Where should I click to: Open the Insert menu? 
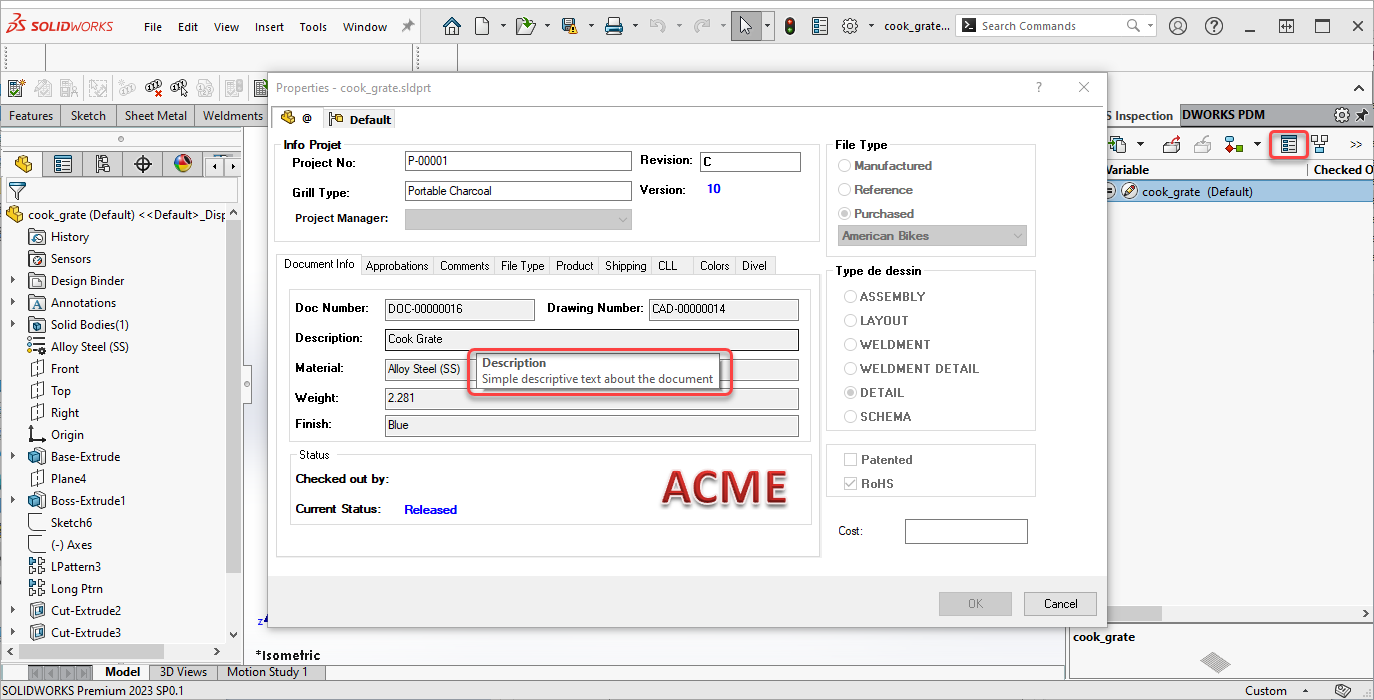coord(269,27)
